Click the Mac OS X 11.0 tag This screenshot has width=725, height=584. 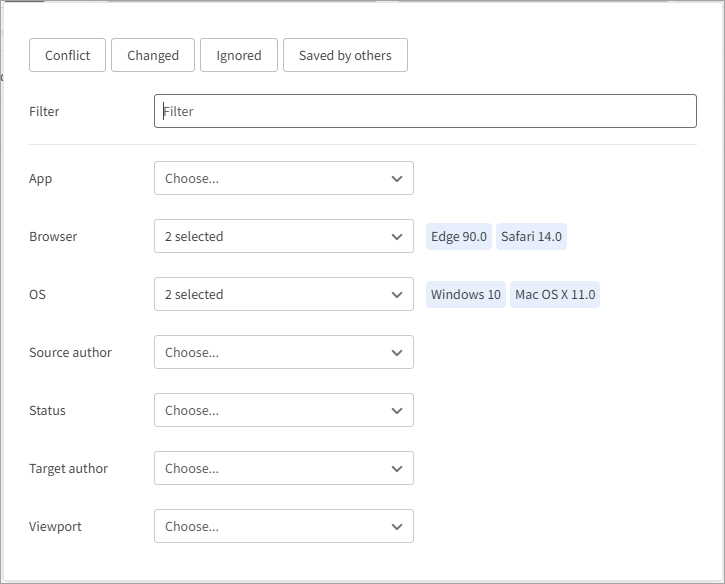pyautogui.click(x=555, y=295)
